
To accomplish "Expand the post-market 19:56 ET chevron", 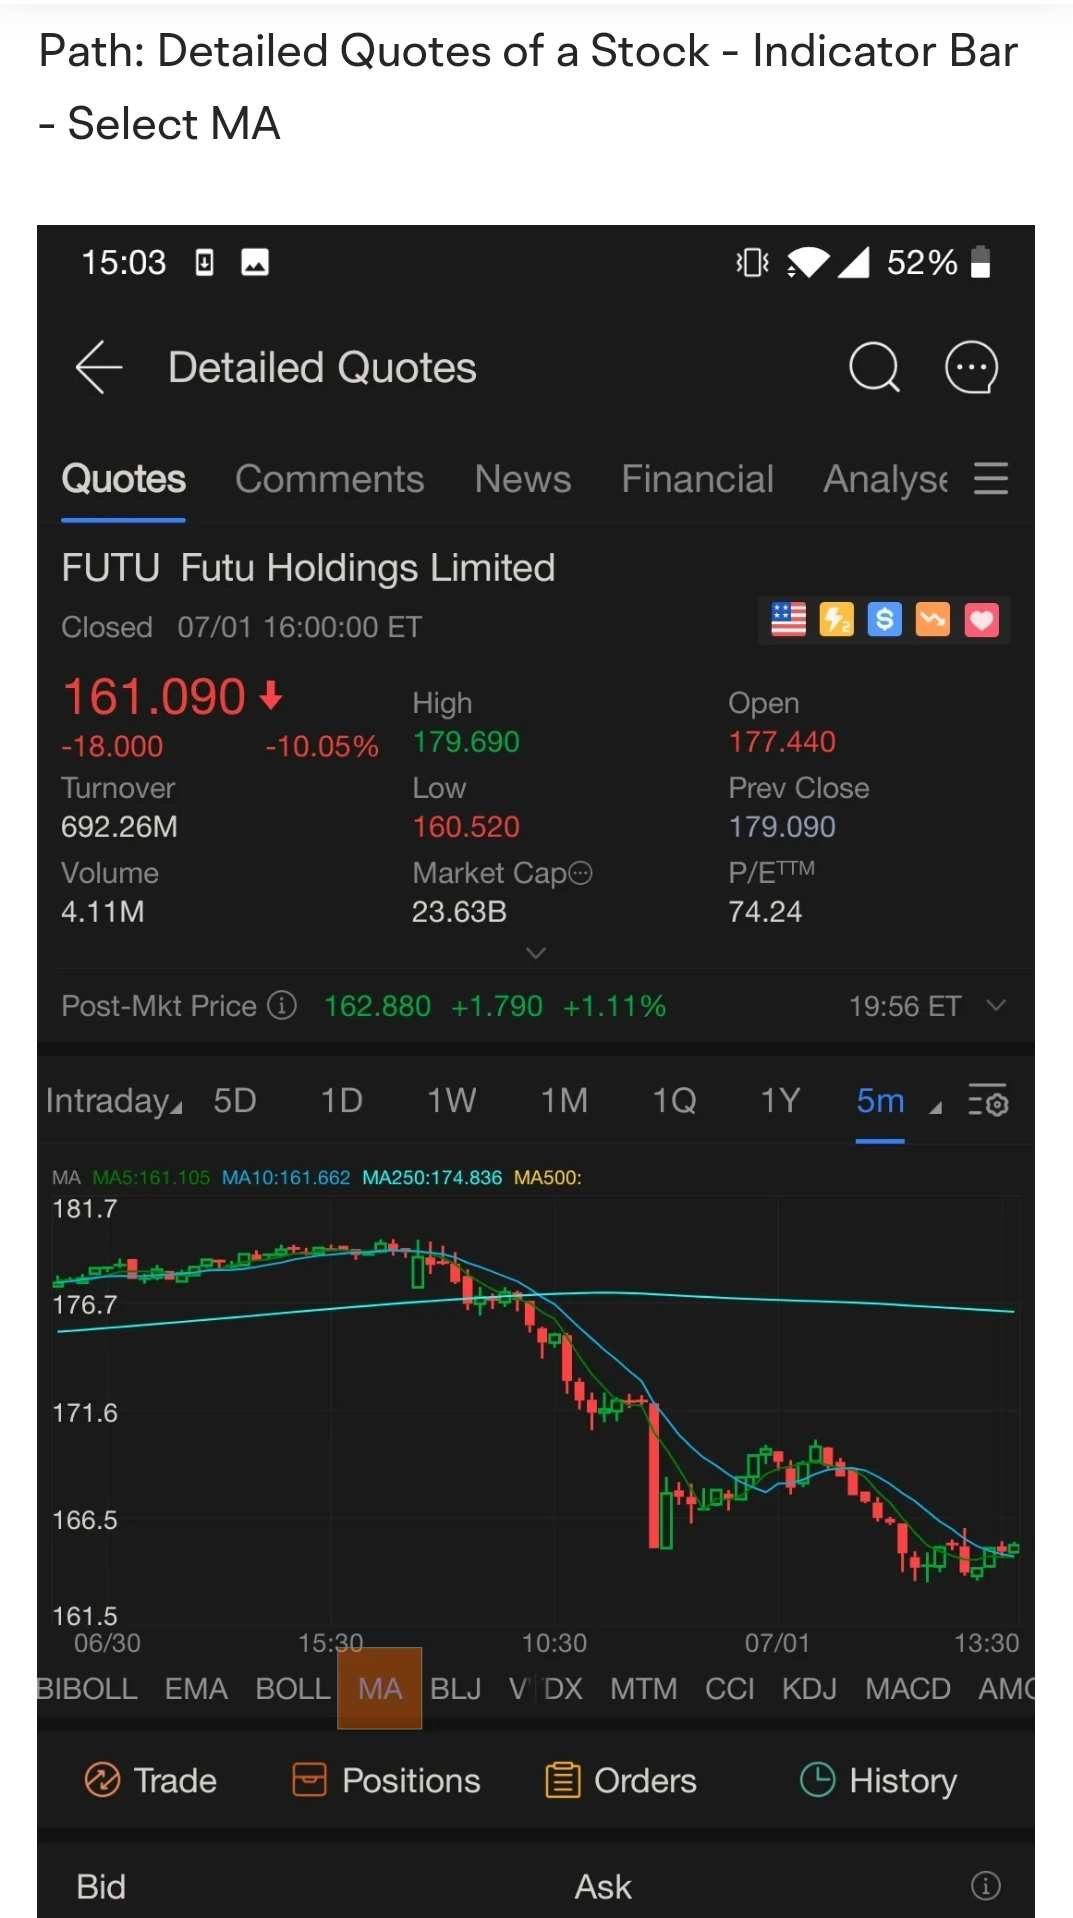I will 996,1005.
